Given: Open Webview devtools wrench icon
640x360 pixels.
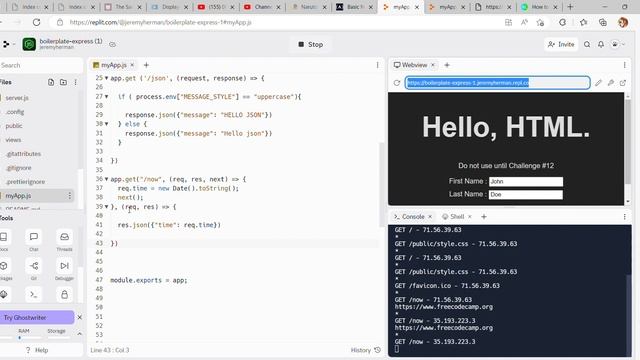Looking at the screenshot, I should pos(611,83).
